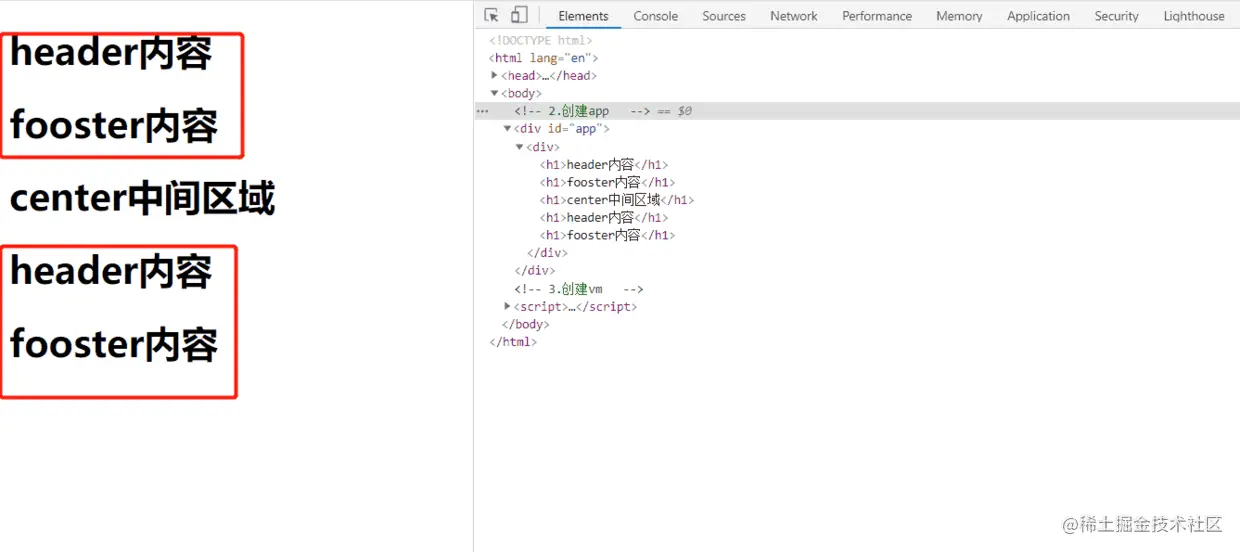Switch to the Lighthouse tab

[x=1194, y=16]
